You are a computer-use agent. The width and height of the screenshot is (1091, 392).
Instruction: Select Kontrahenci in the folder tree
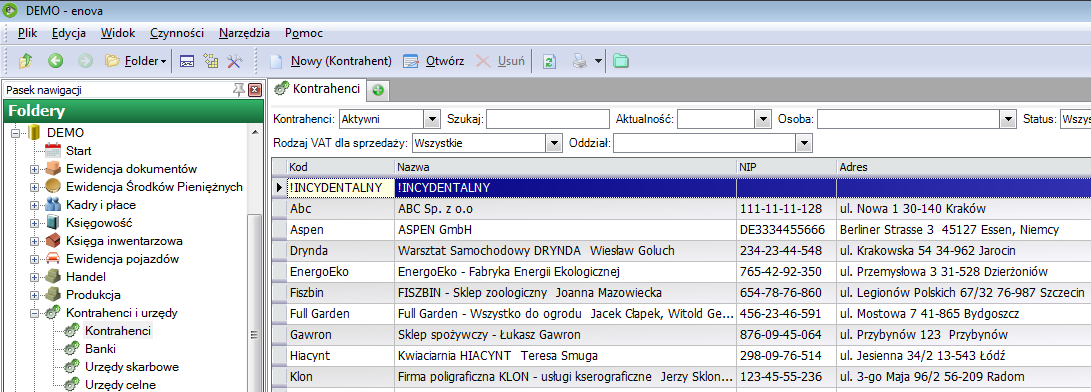(x=118, y=331)
